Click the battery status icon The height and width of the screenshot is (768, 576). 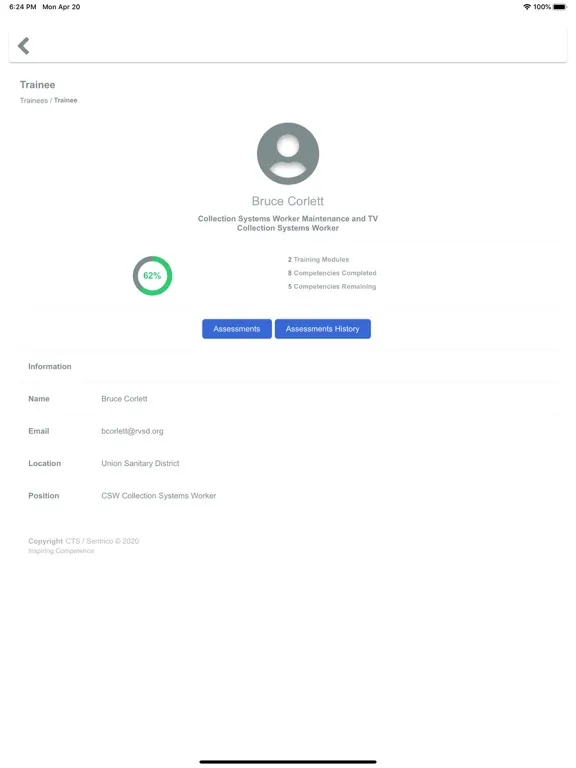[x=560, y=7]
